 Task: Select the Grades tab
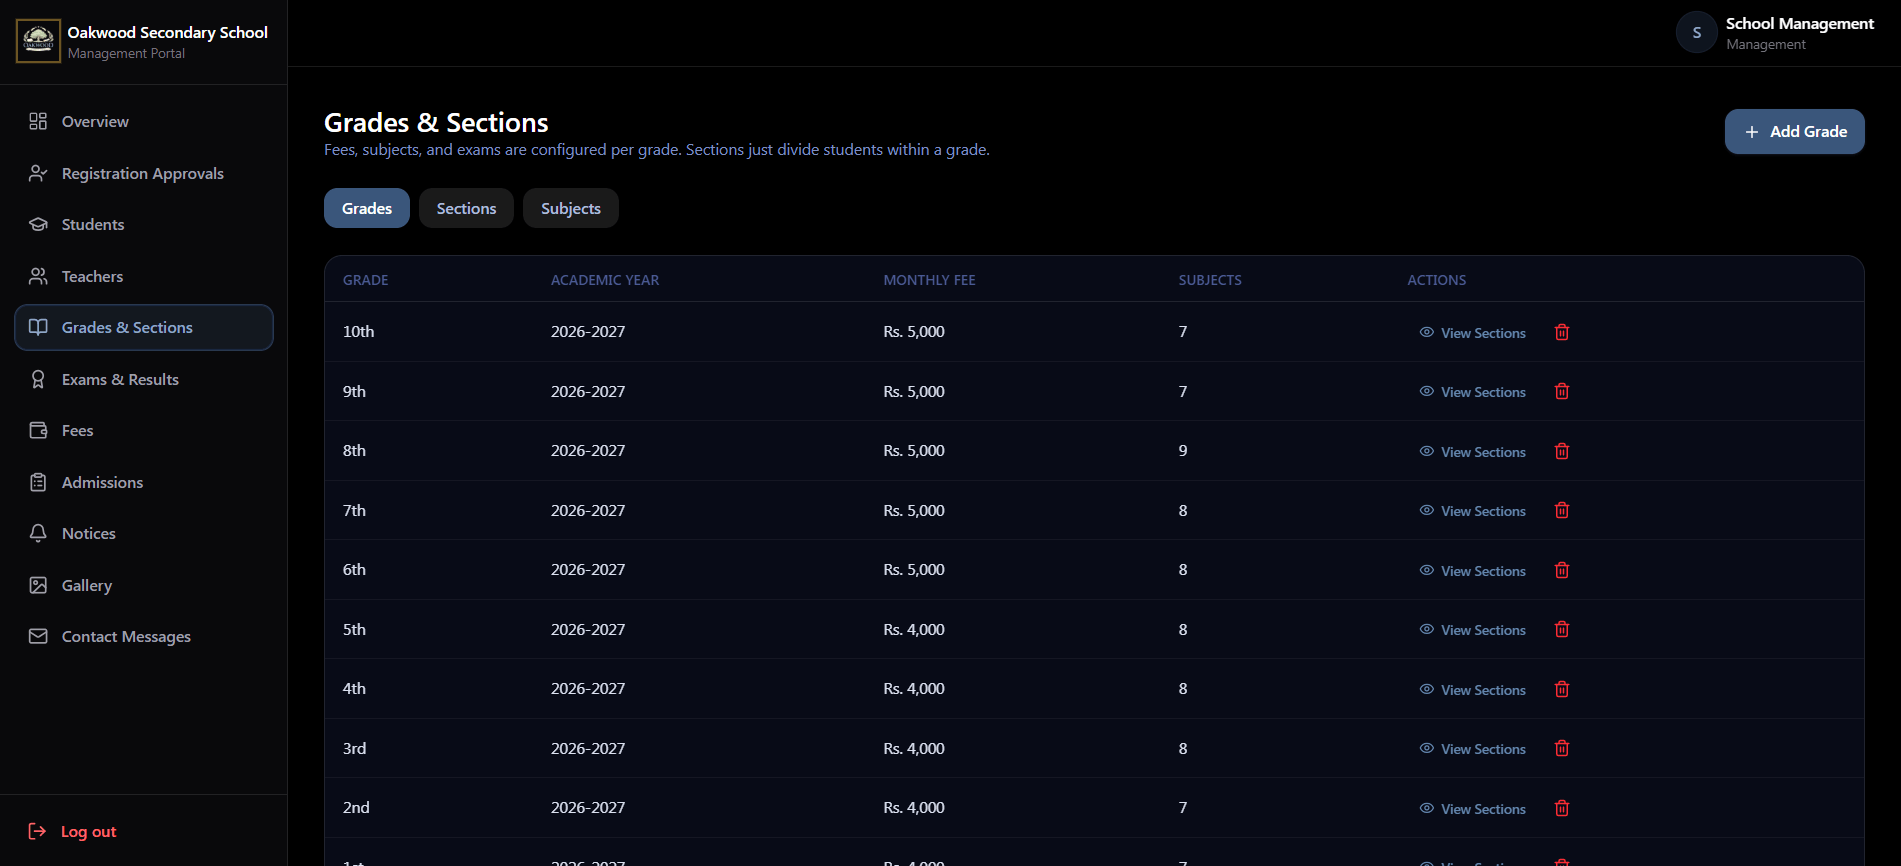coord(367,208)
